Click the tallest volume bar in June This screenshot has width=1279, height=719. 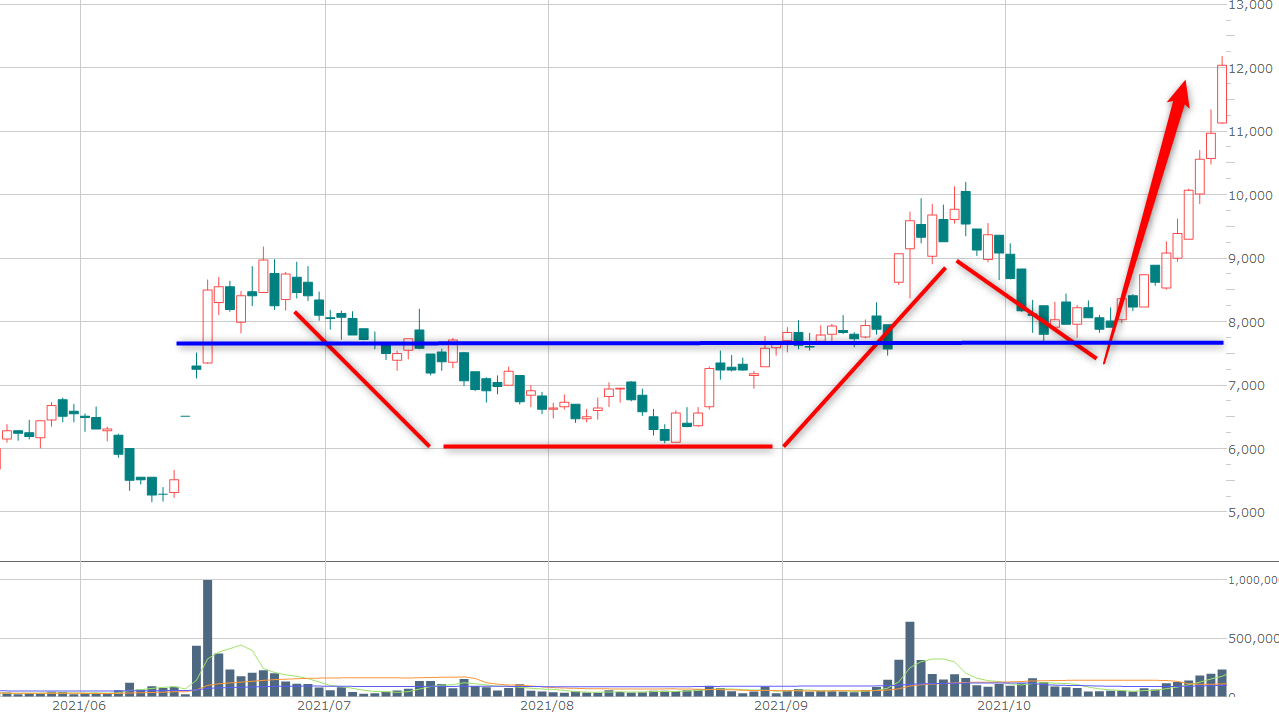click(x=208, y=637)
